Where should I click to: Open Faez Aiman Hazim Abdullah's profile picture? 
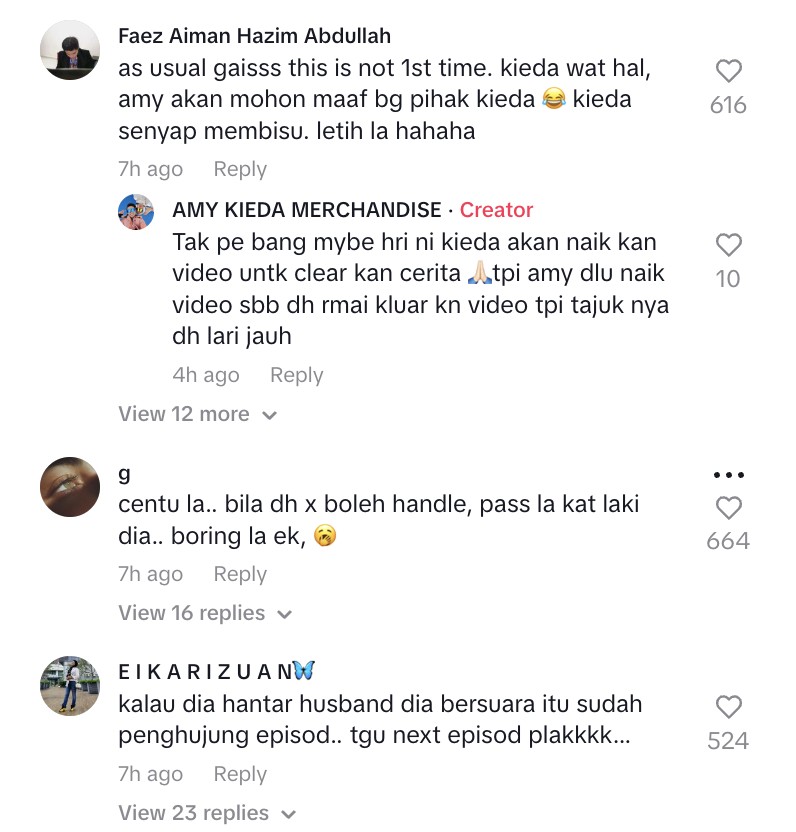pyautogui.click(x=70, y=50)
